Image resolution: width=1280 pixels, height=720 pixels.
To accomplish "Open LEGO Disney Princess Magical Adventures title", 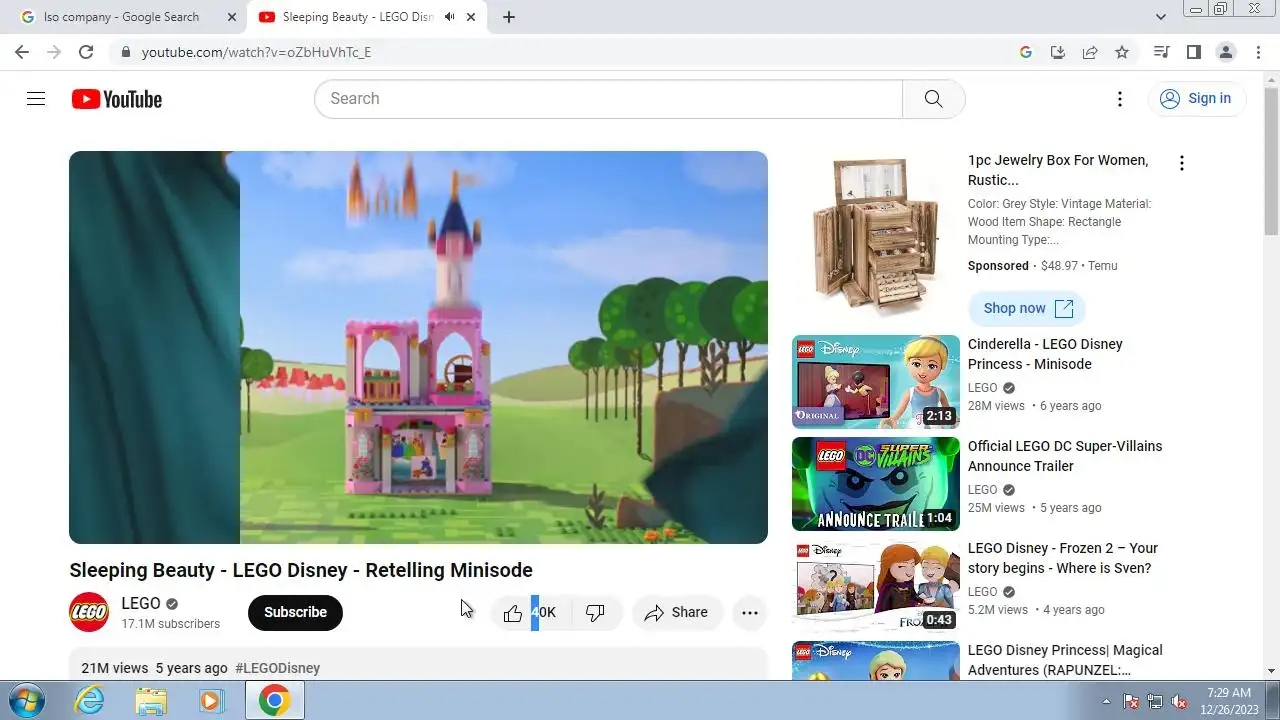I will click(1065, 660).
